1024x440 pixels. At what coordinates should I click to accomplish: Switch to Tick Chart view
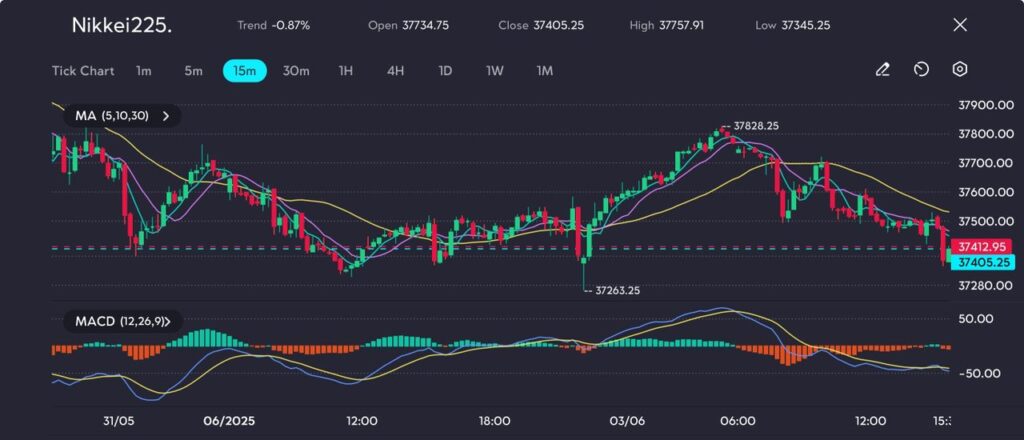83,71
